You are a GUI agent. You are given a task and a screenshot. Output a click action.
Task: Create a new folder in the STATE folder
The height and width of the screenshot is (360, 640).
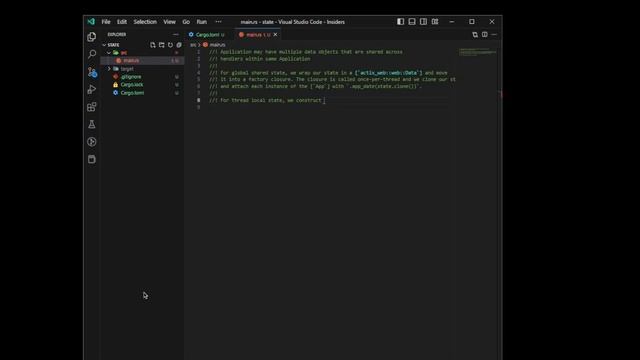[162, 45]
